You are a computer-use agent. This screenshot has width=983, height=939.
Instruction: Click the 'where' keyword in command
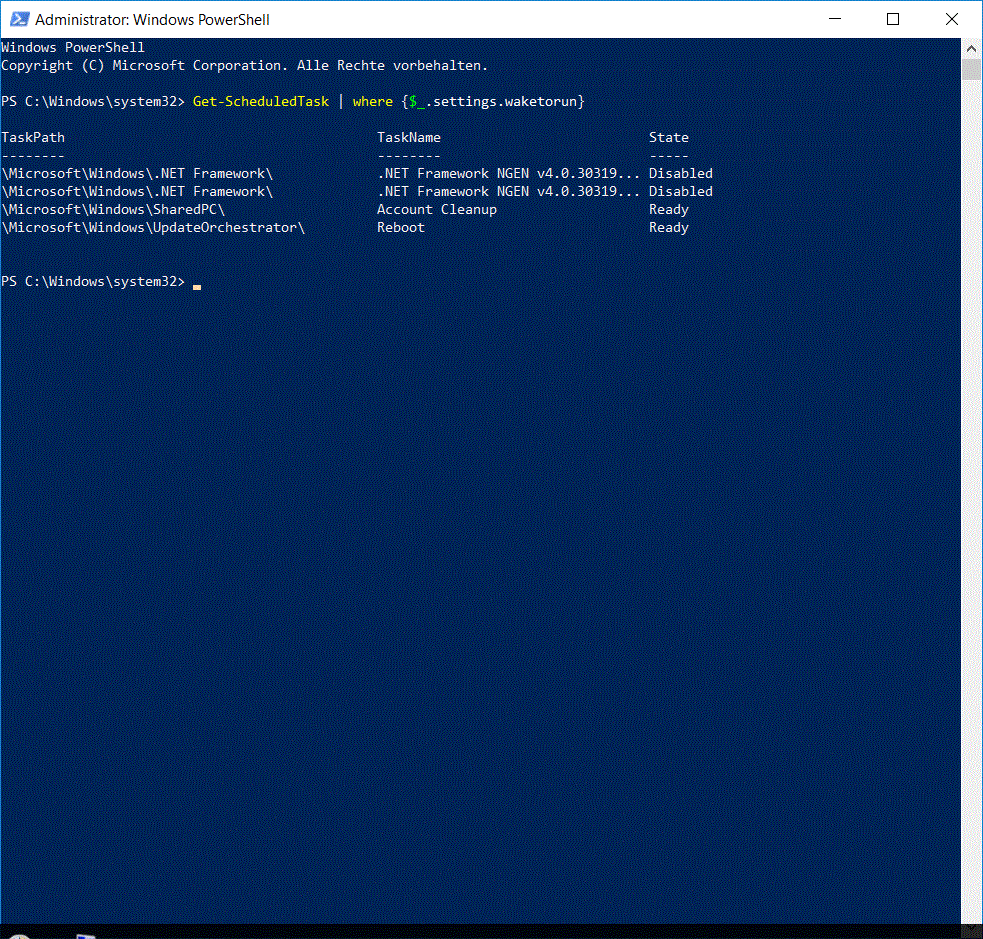coord(372,102)
